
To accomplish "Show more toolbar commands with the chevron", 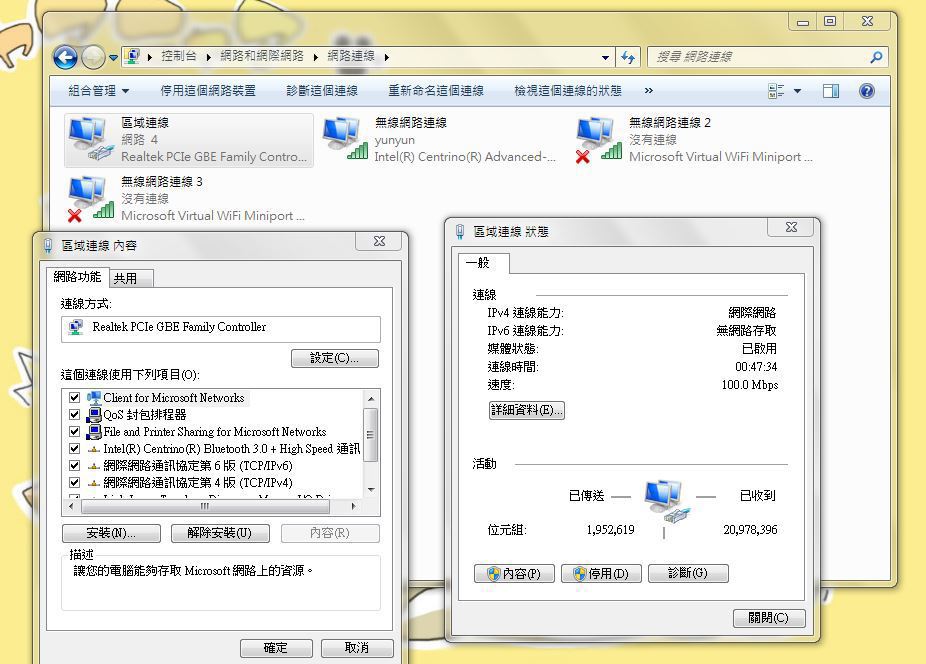I will point(648,90).
